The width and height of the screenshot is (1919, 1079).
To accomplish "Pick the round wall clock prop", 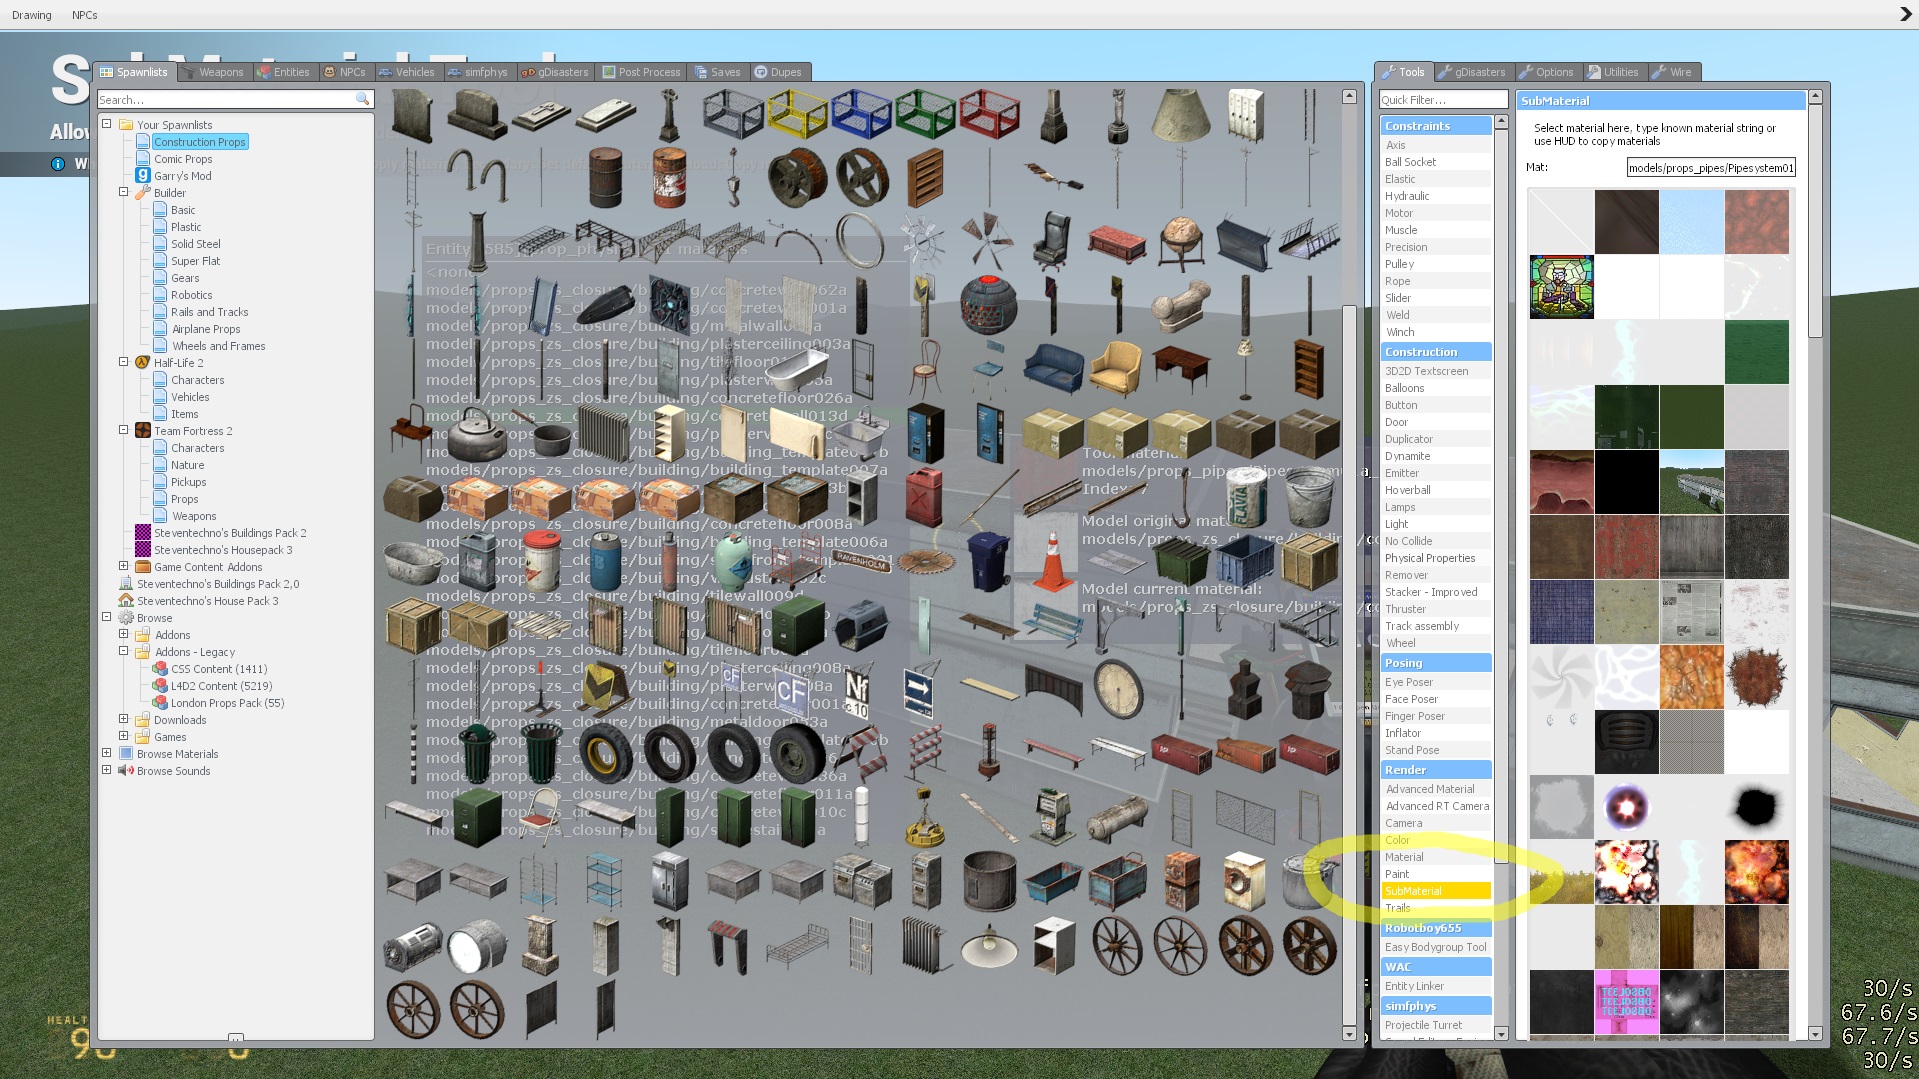I will 1118,688.
